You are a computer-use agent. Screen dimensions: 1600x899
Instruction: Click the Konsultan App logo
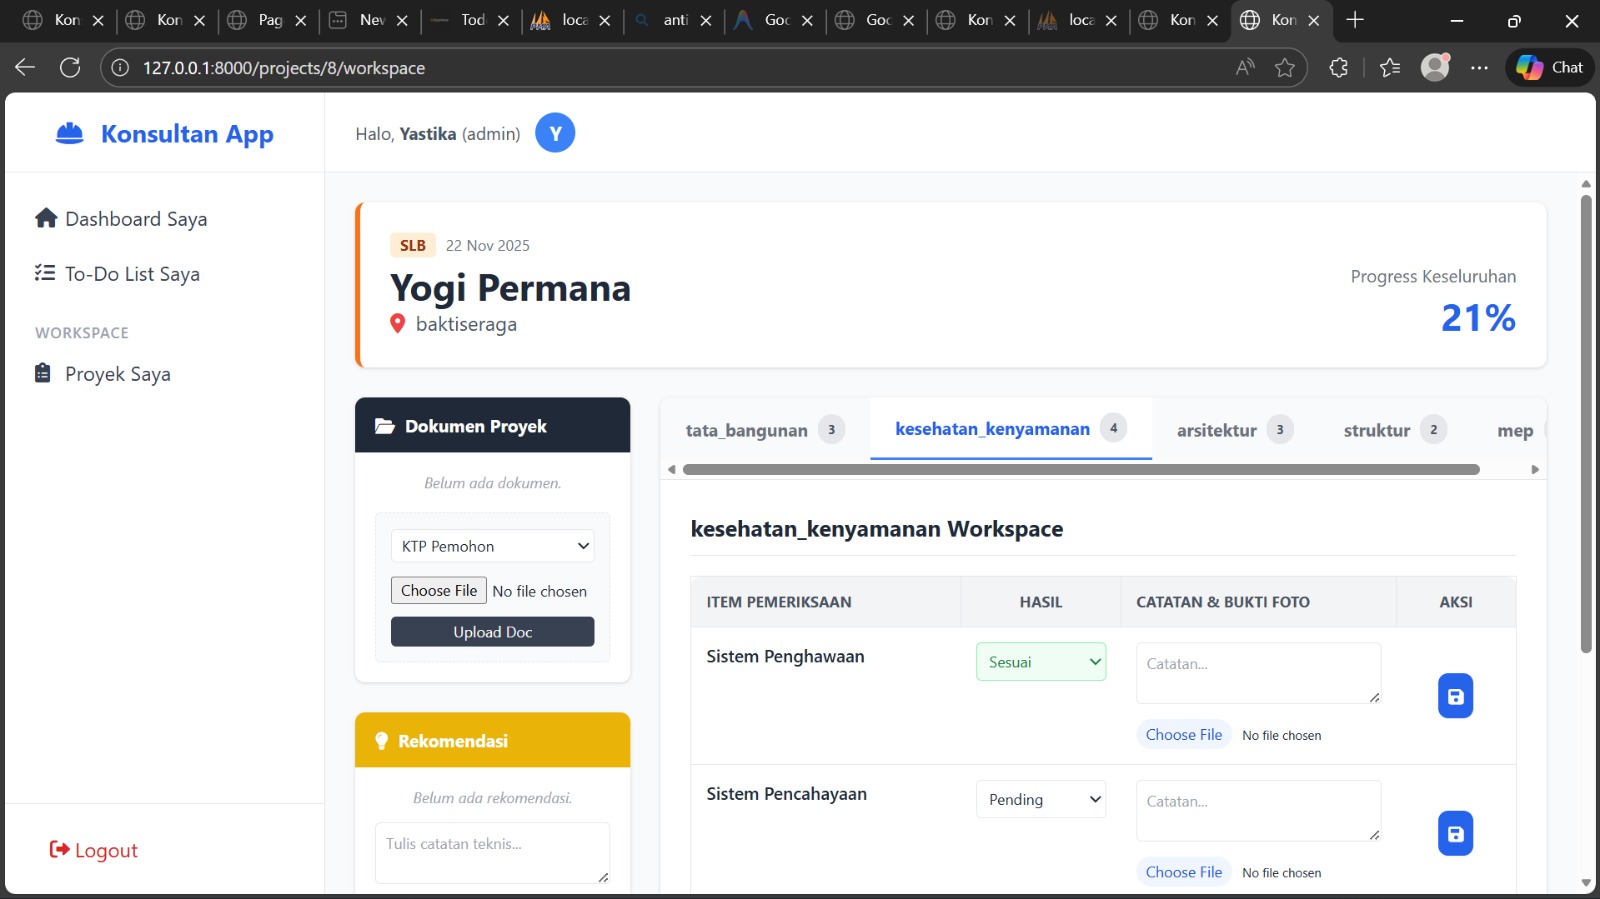click(165, 134)
